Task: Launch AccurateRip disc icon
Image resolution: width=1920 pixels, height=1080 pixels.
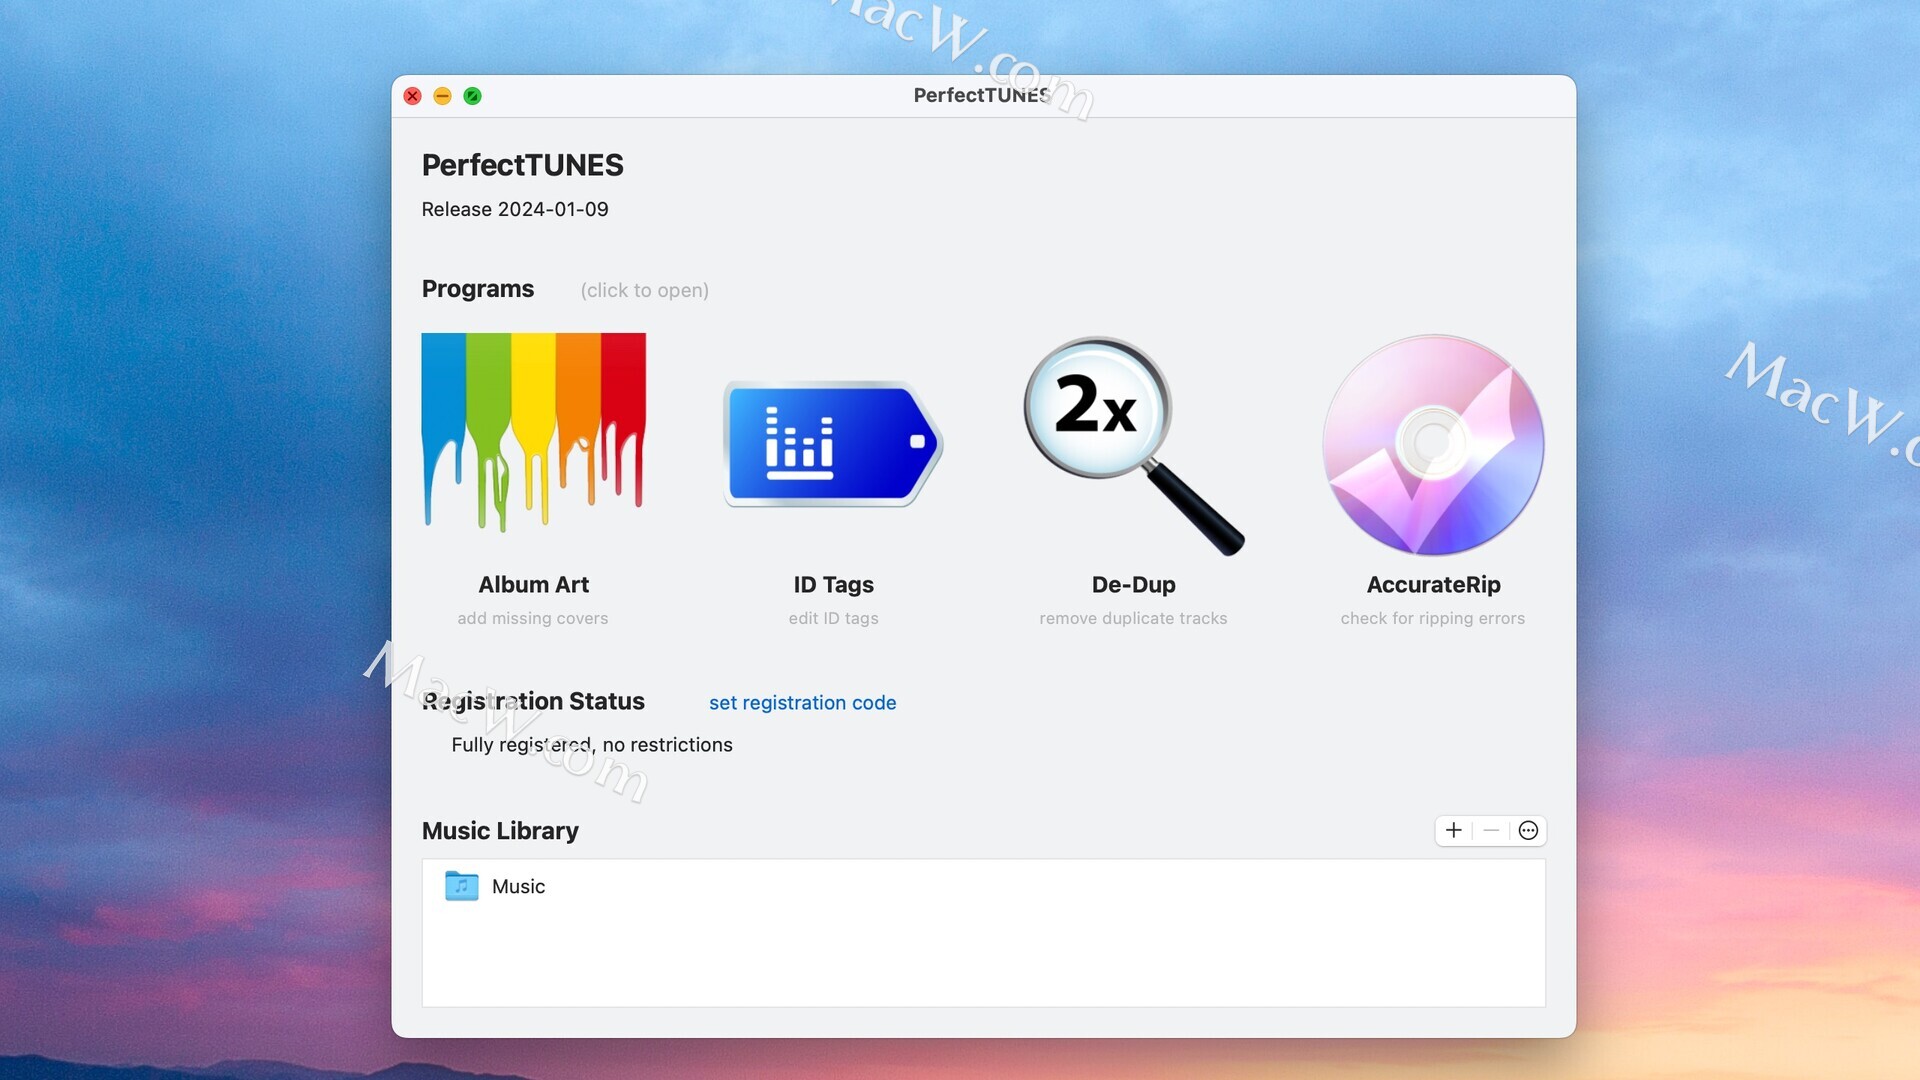Action: pyautogui.click(x=1433, y=445)
